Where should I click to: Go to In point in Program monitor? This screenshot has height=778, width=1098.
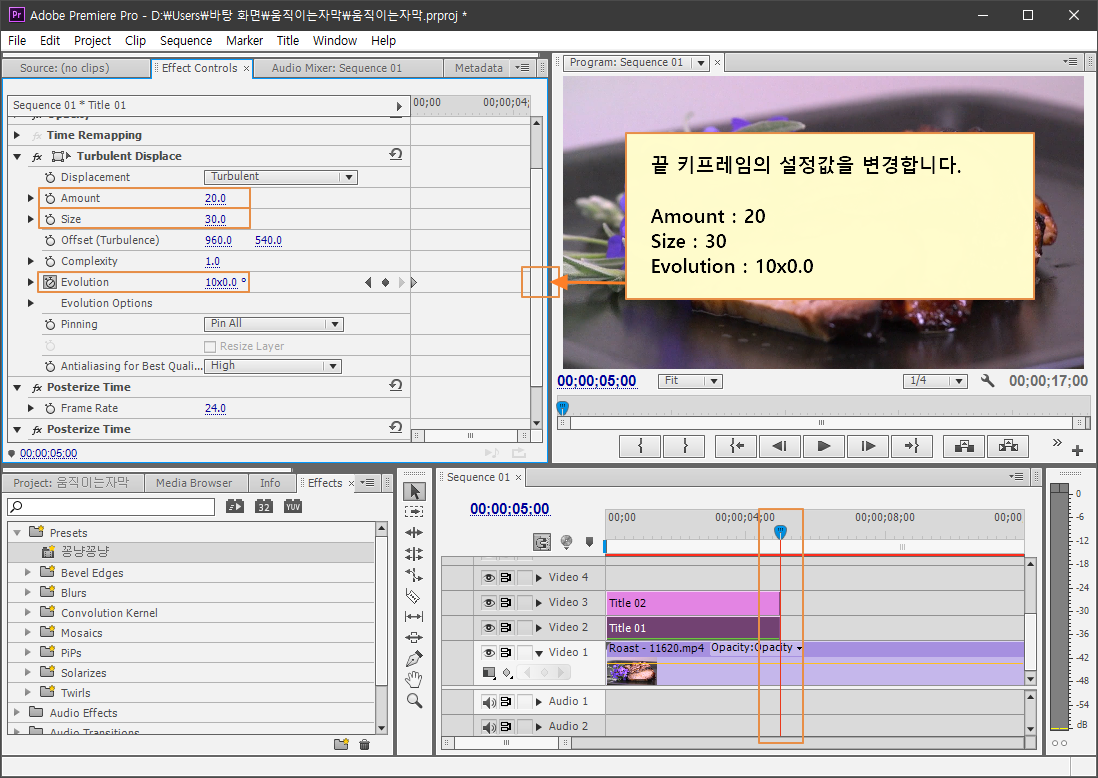point(735,446)
